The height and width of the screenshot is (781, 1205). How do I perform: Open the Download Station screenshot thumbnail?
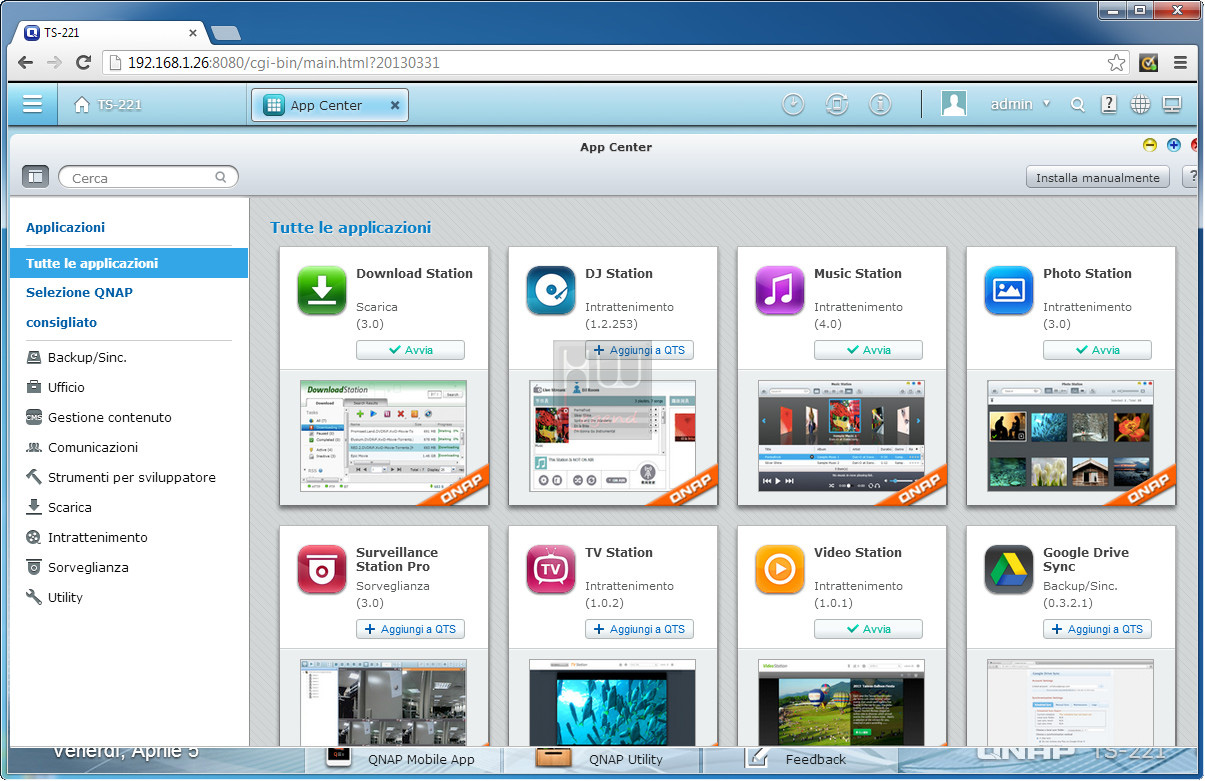click(383, 436)
